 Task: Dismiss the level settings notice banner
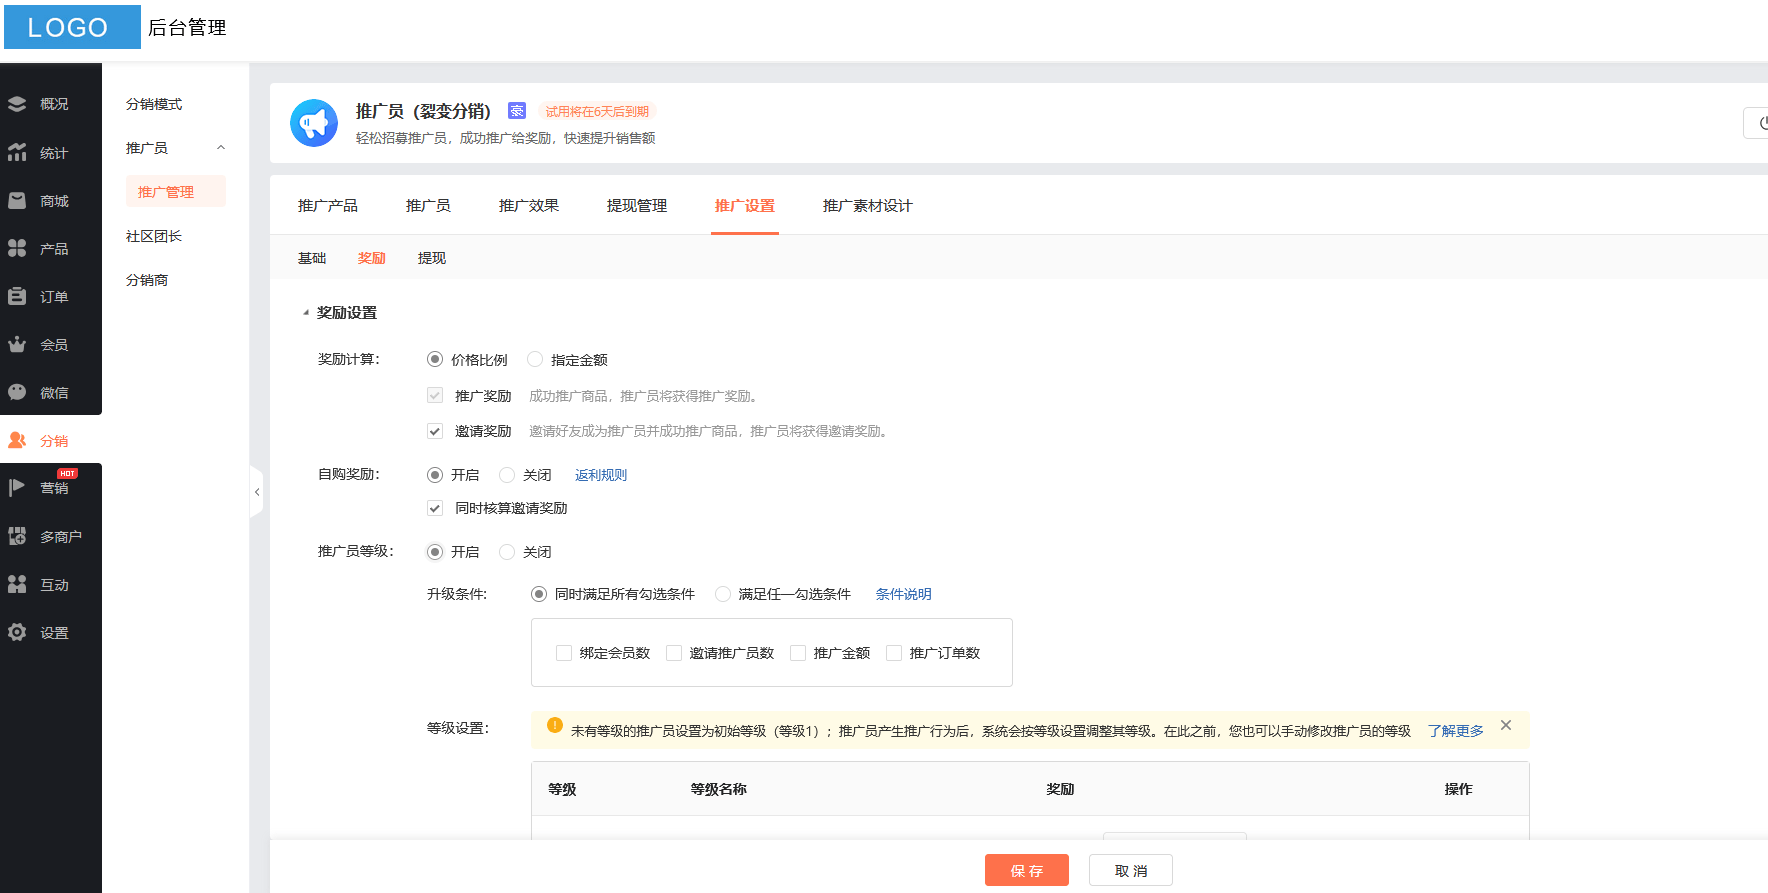click(x=1506, y=725)
